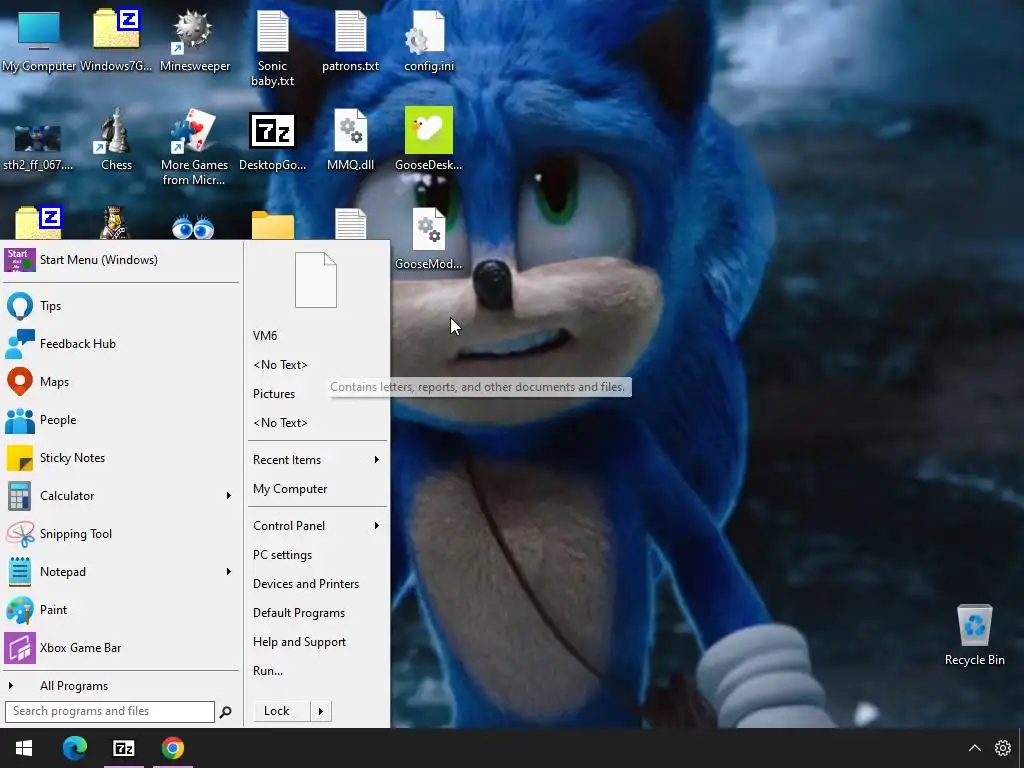Expand Control Panel submenu
The image size is (1024, 768).
(317, 526)
